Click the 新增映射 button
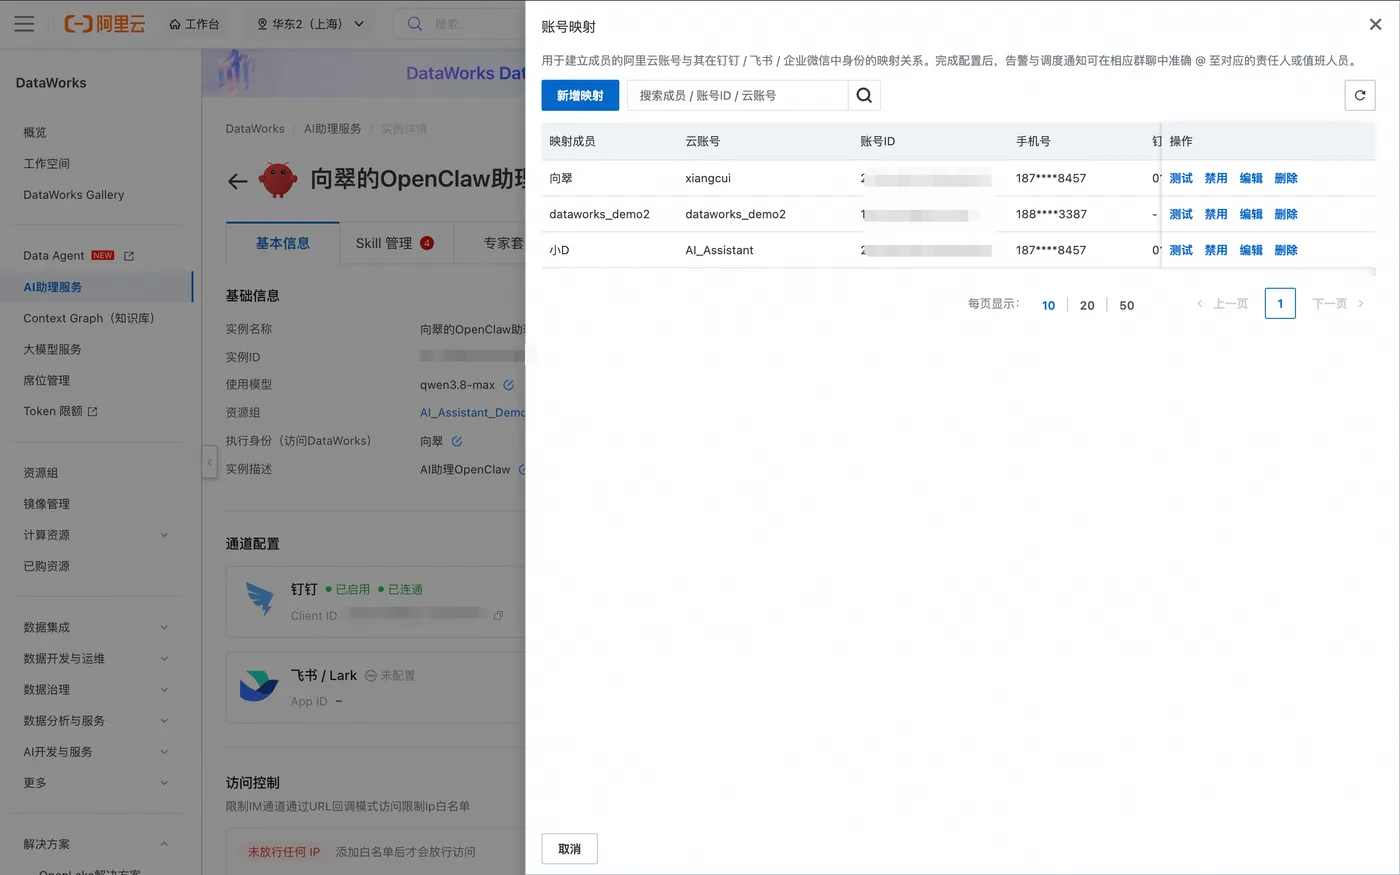The width and height of the screenshot is (1400, 875). coord(580,95)
